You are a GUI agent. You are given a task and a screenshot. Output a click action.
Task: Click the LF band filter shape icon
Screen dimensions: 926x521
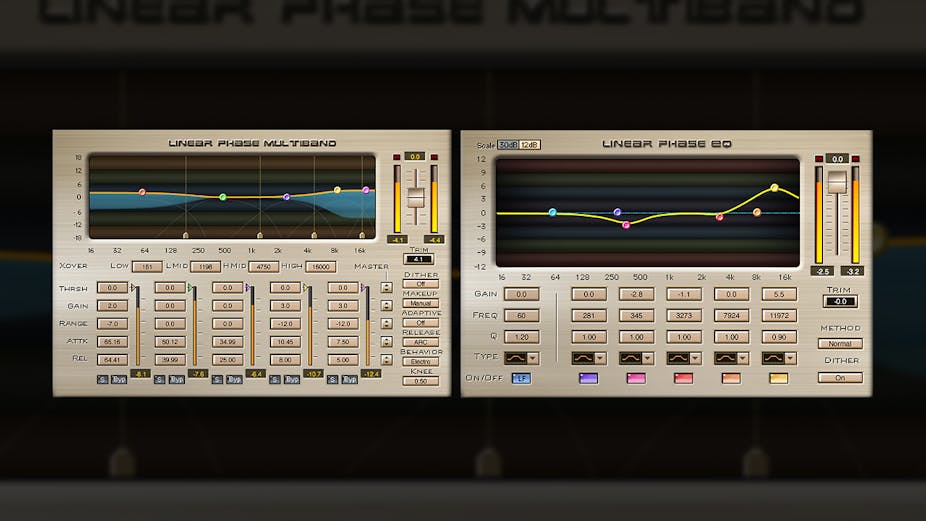[516, 357]
